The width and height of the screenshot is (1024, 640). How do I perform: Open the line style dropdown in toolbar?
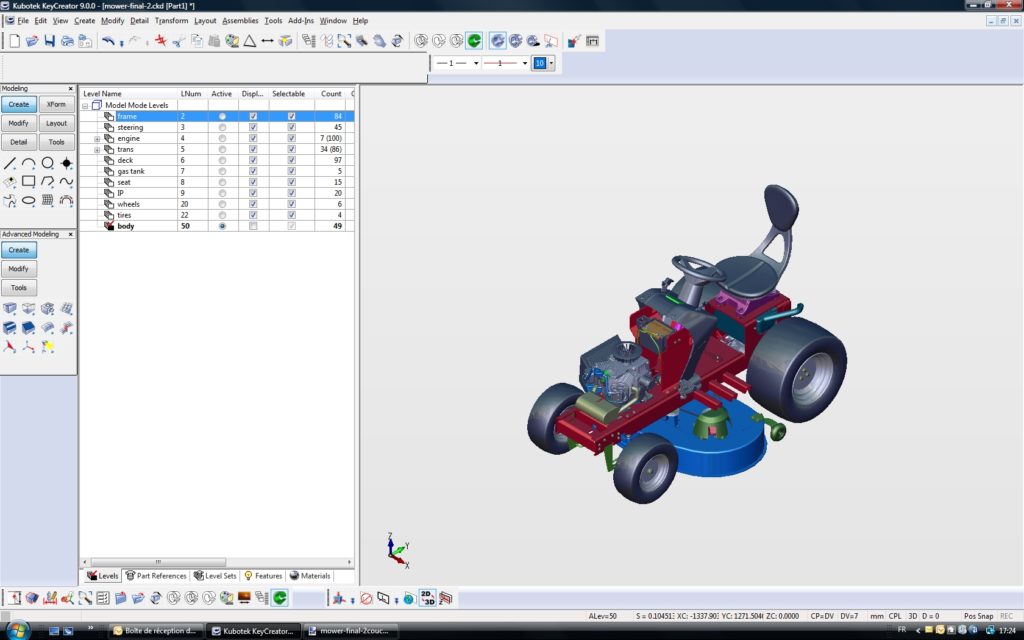[477, 63]
